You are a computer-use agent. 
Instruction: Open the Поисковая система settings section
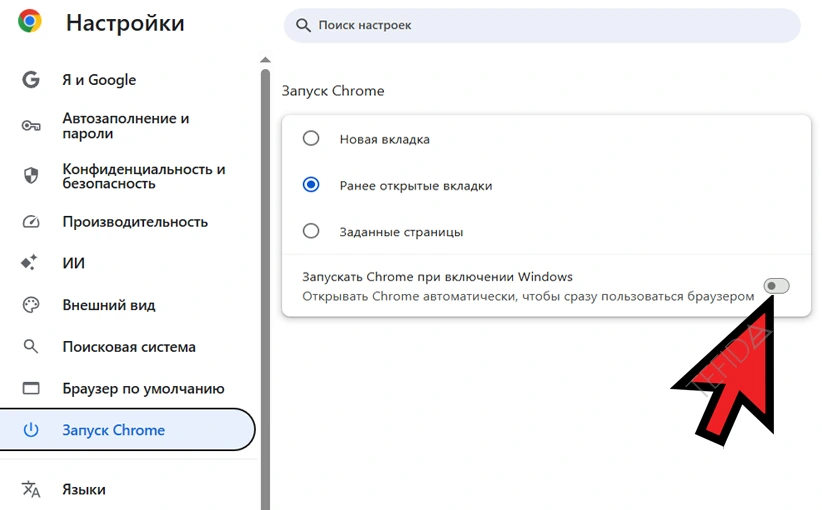[x=127, y=346]
